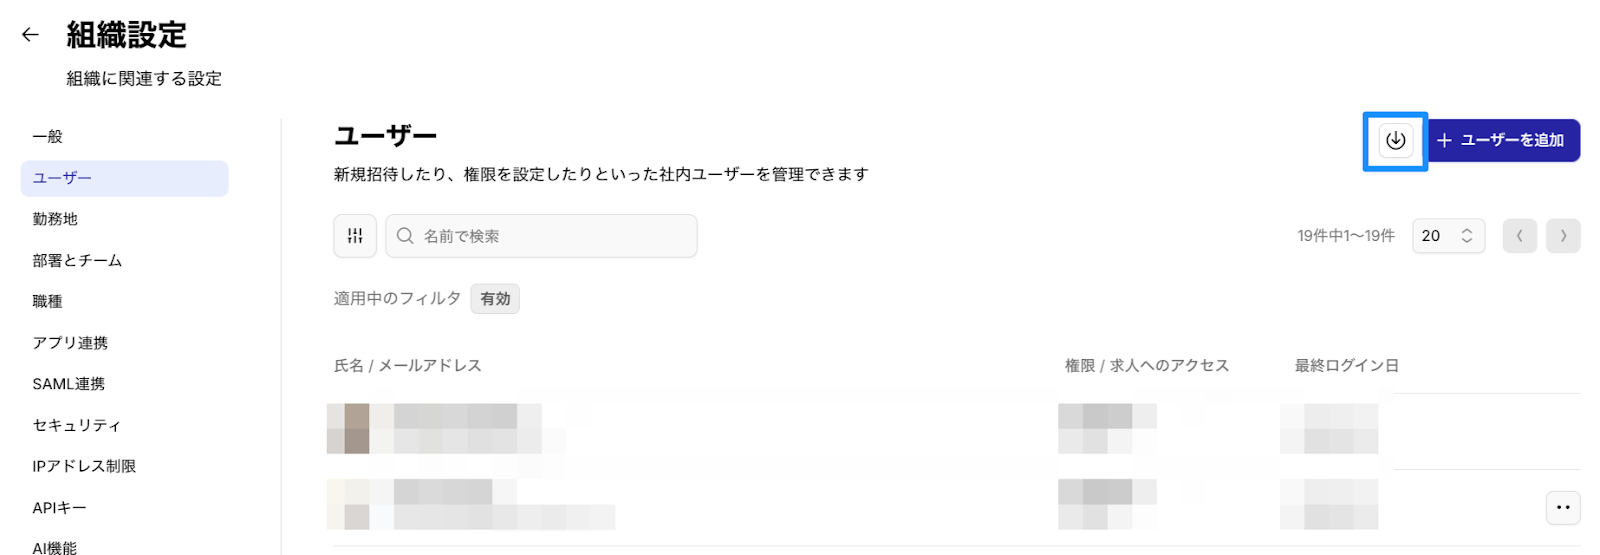This screenshot has width=1600, height=555.
Task: Open the row more-options menu
Action: coord(1562,508)
